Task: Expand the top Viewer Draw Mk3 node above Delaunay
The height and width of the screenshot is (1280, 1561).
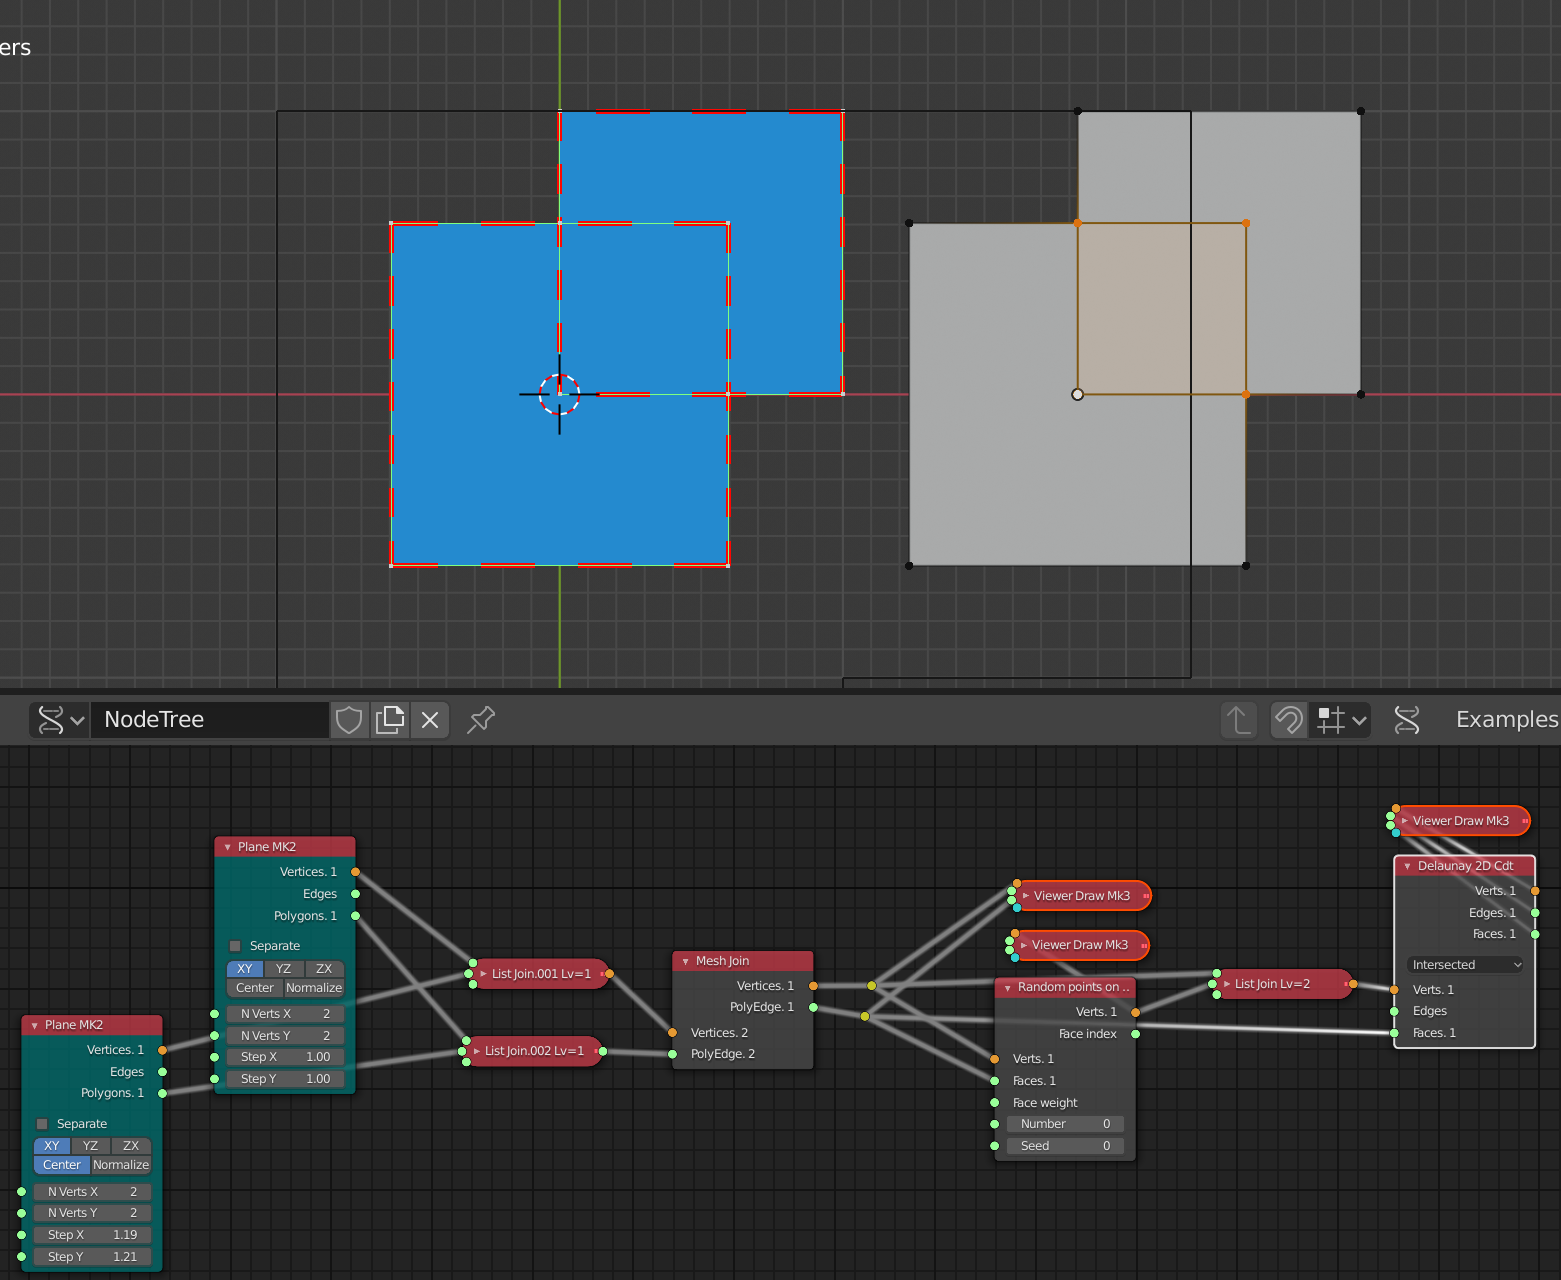Action: pos(1405,821)
